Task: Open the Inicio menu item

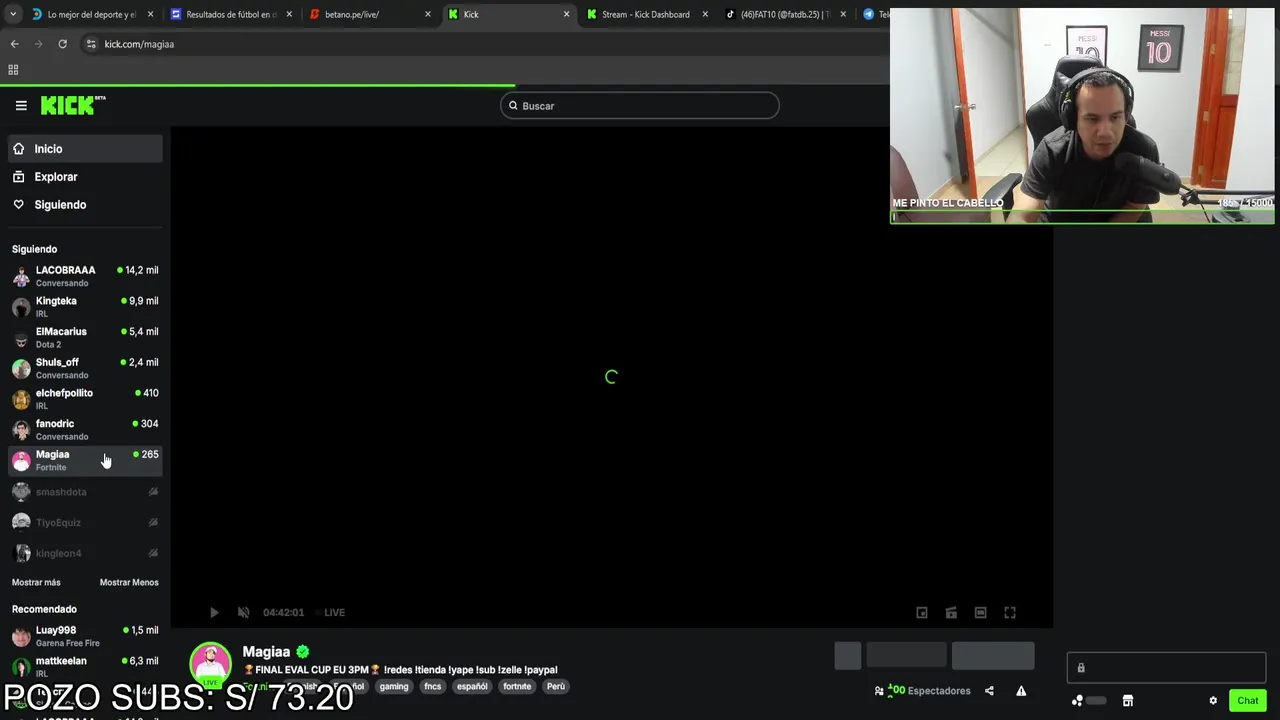Action: pyautogui.click(x=85, y=149)
